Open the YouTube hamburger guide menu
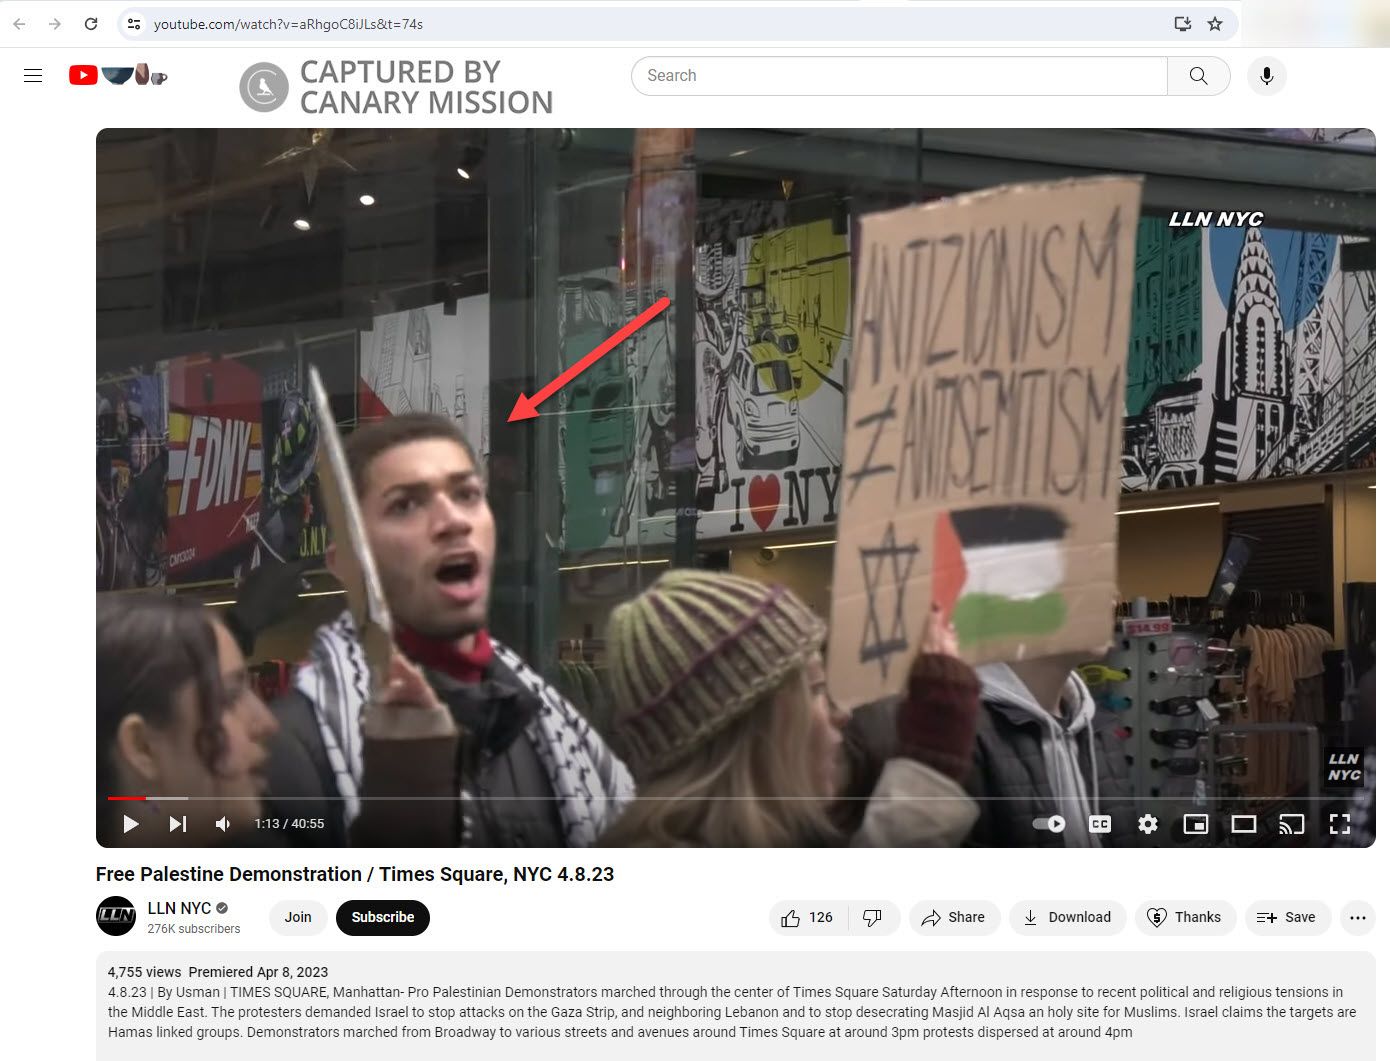 coord(33,75)
